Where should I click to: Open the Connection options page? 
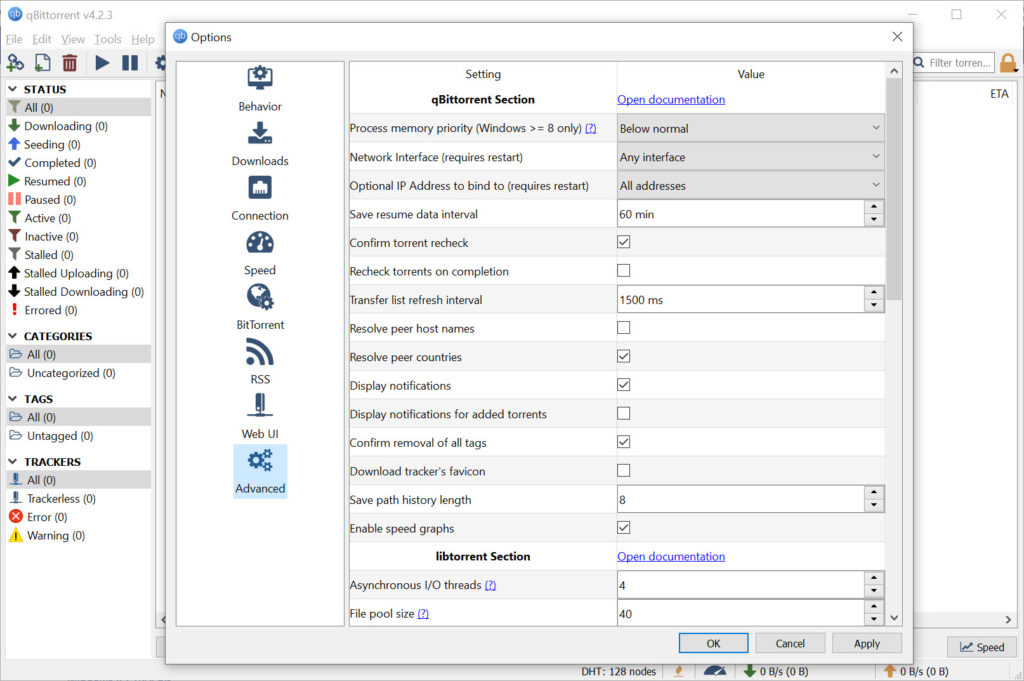tap(260, 198)
